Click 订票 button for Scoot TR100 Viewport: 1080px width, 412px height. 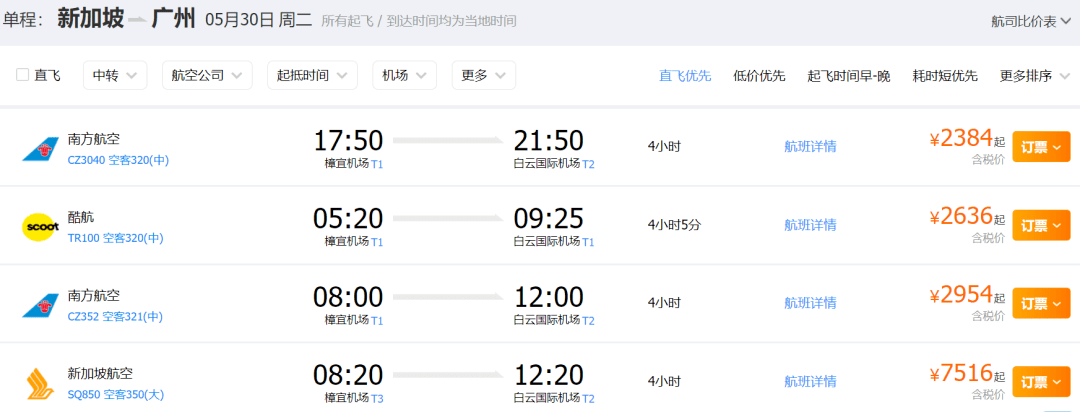point(1041,225)
